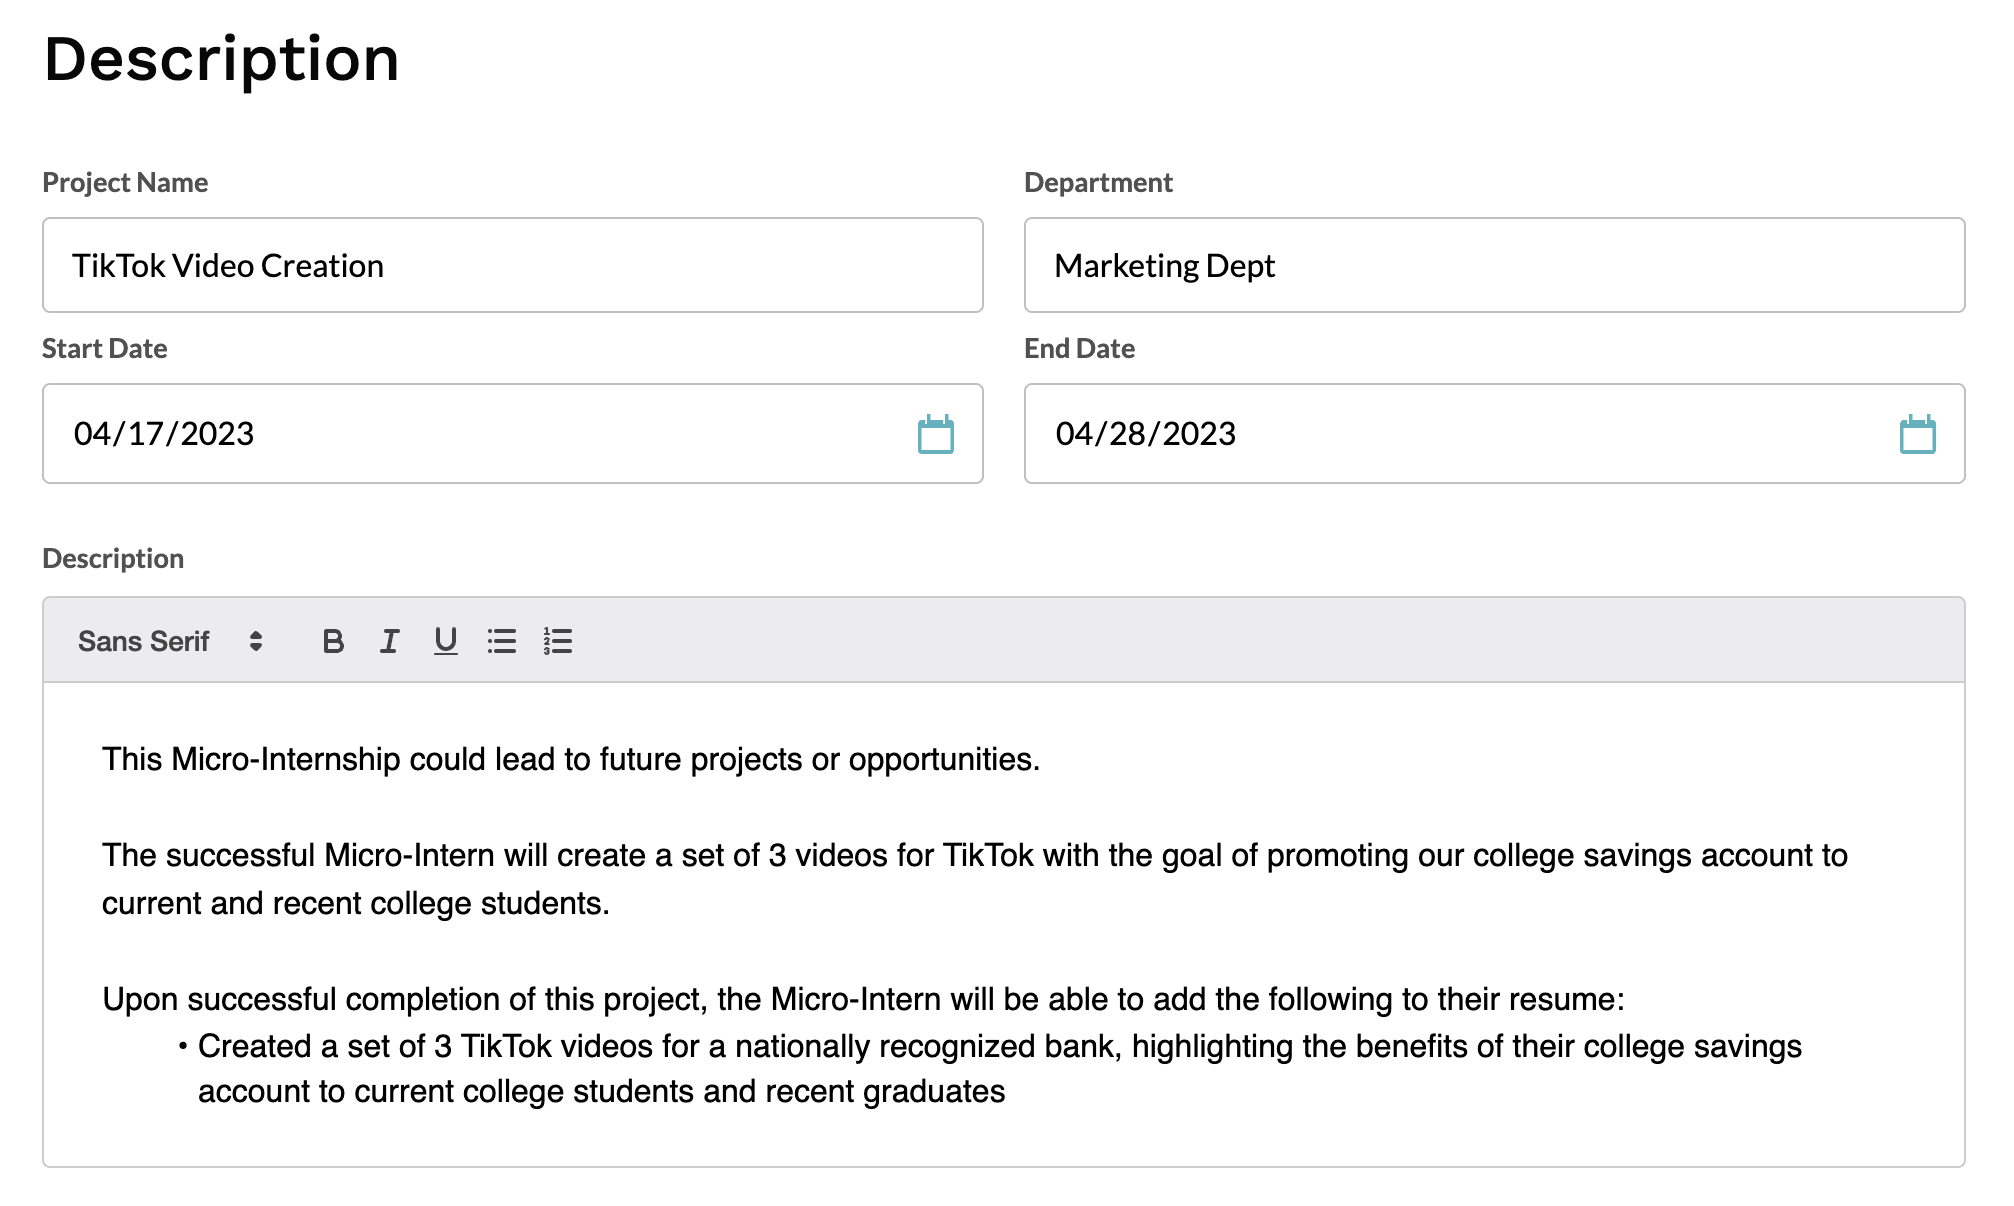The image size is (2014, 1206).
Task: Click the 'Description' page heading
Action: pyautogui.click(x=221, y=60)
